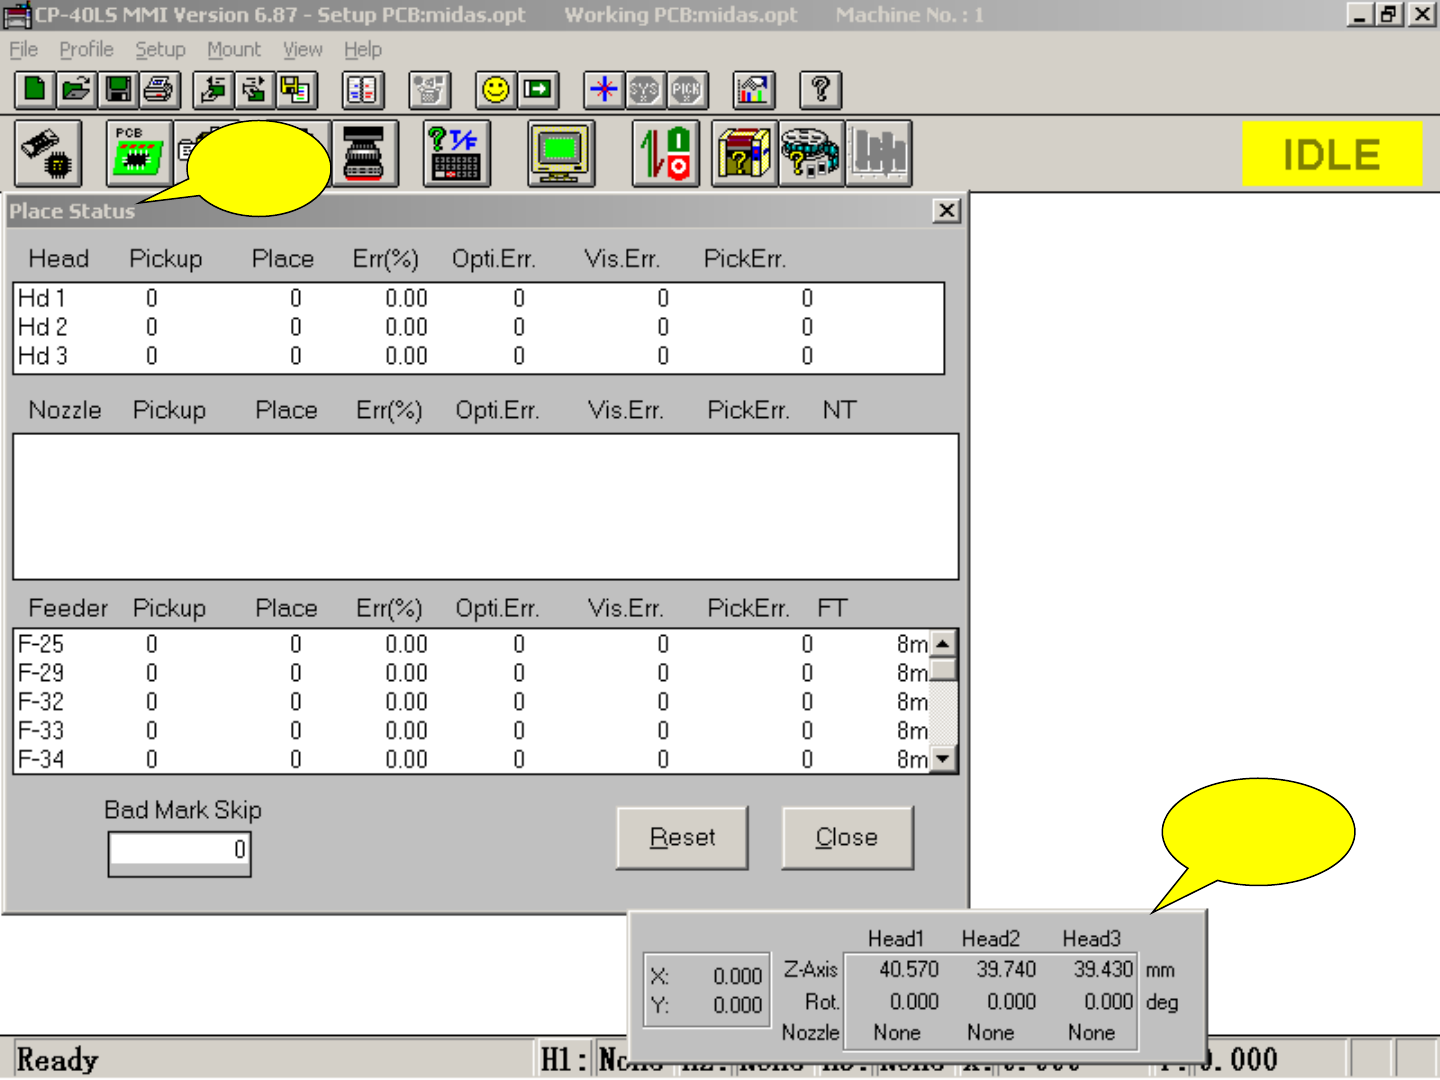1440x1080 pixels.
Task: Click the SYS toolbar icon
Action: coord(645,90)
